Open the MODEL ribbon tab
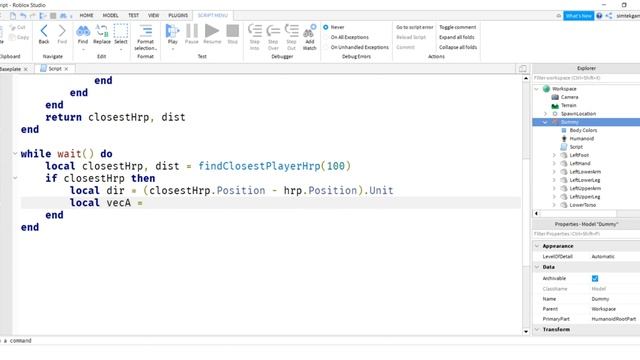This screenshot has height=360, width=640. coord(110,16)
